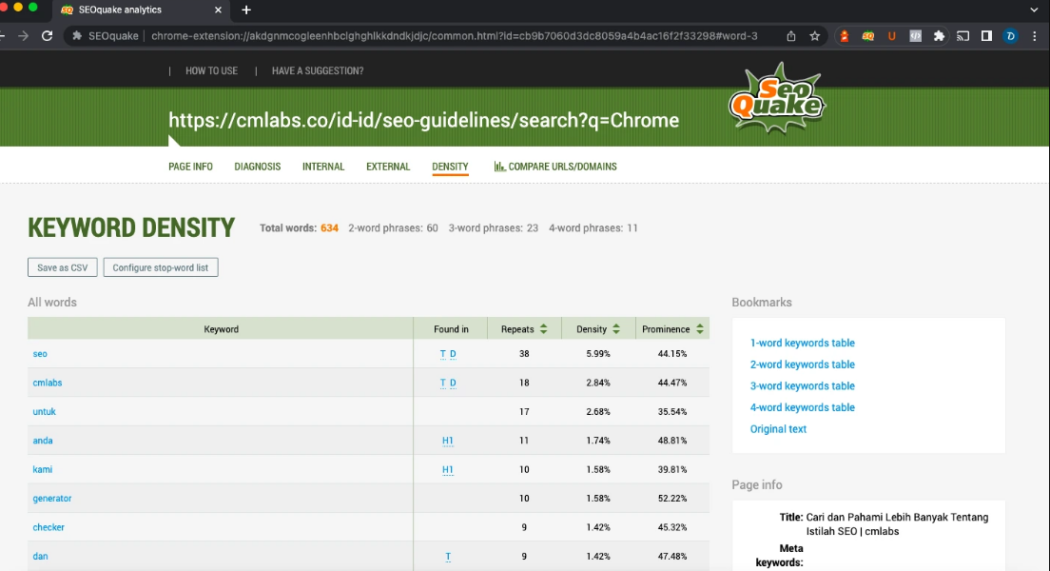Bookmark page using star icon
The width and height of the screenshot is (1050, 571).
[814, 36]
